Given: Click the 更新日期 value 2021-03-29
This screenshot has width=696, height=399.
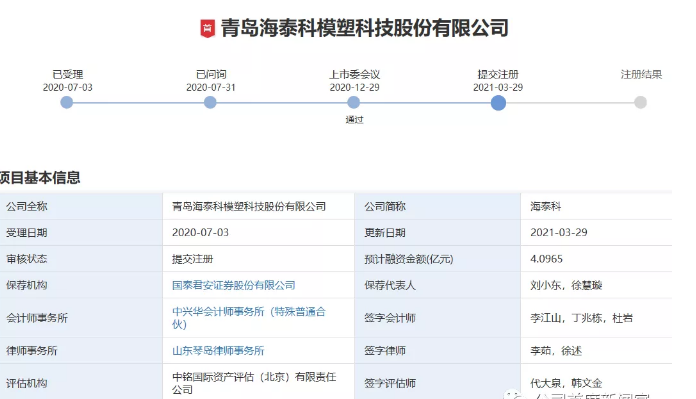Looking at the screenshot, I should [559, 233].
